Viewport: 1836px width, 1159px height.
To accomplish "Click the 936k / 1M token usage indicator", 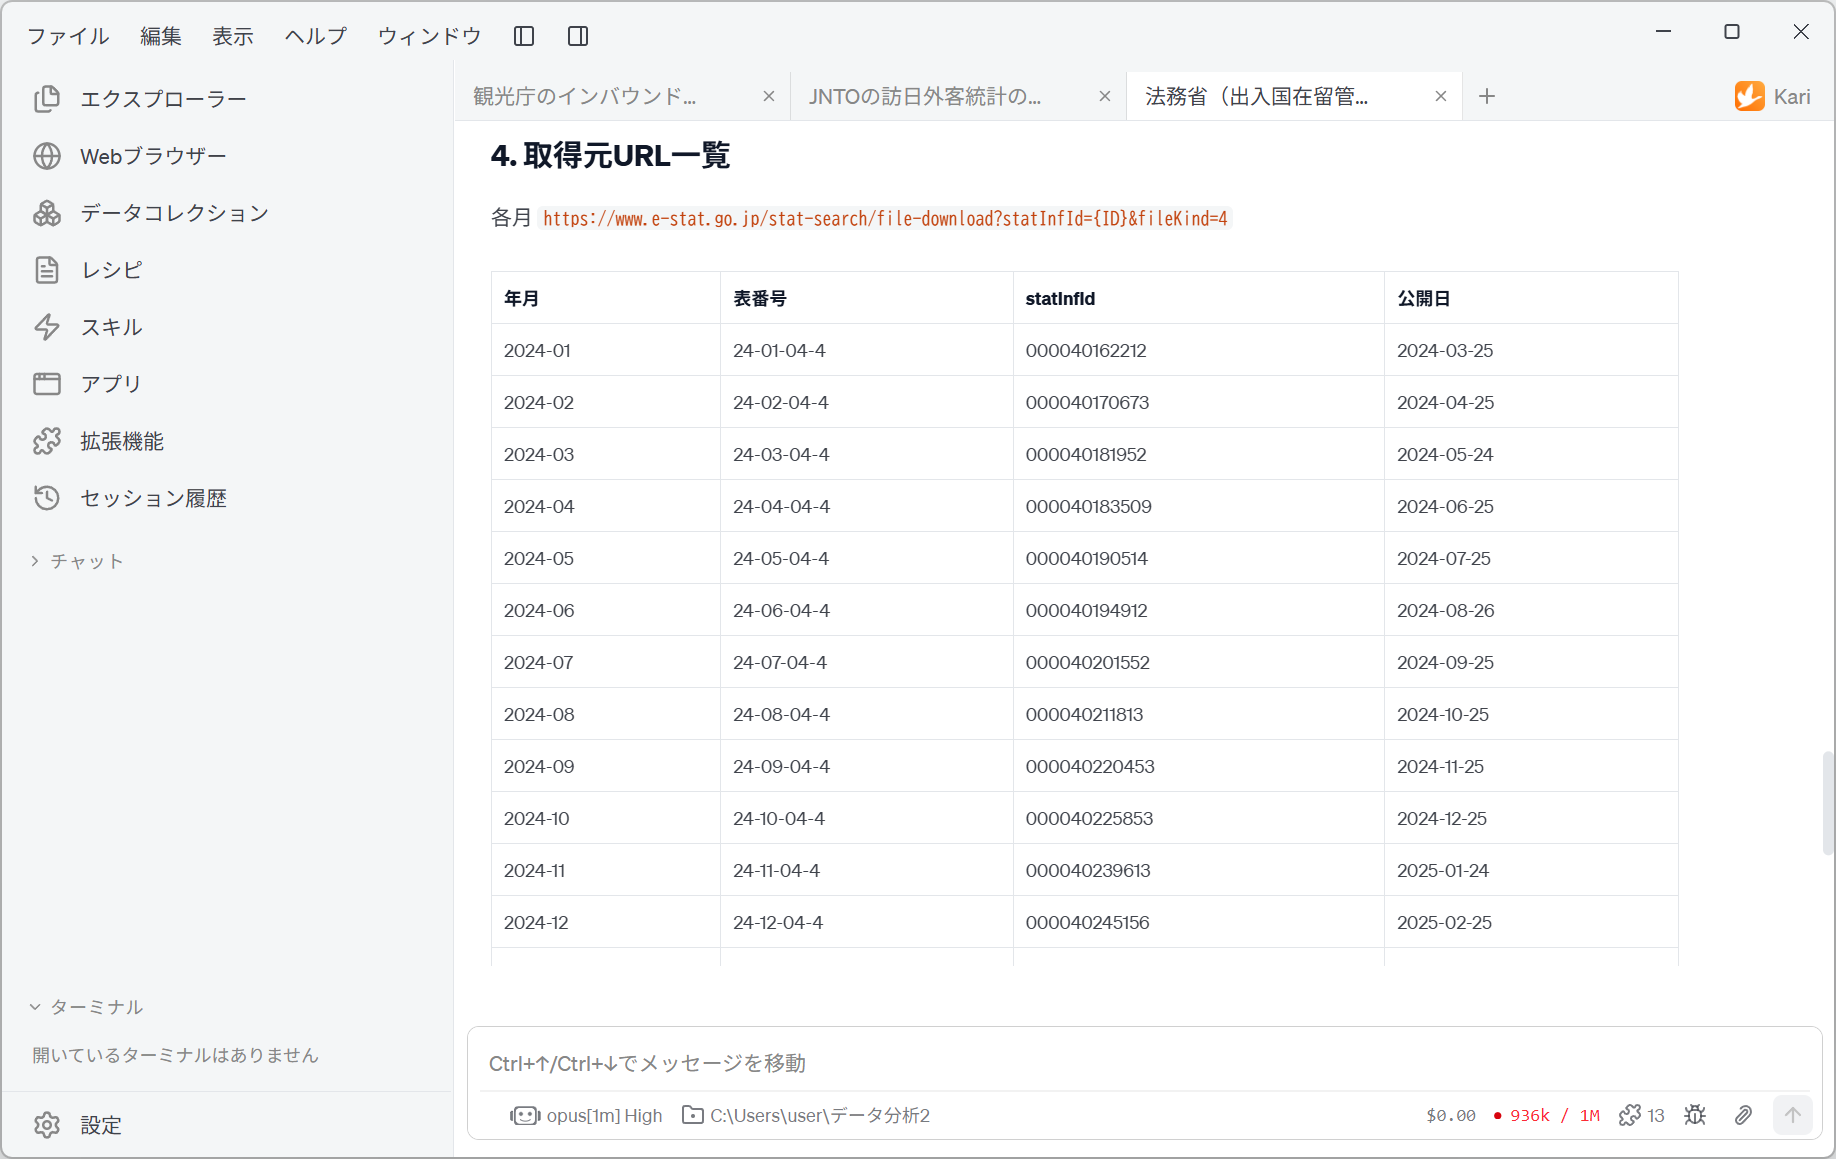I will pos(1547,1115).
